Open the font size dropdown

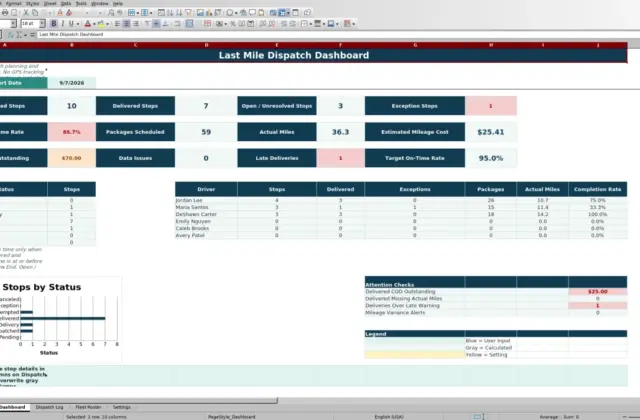pyautogui.click(x=42, y=24)
